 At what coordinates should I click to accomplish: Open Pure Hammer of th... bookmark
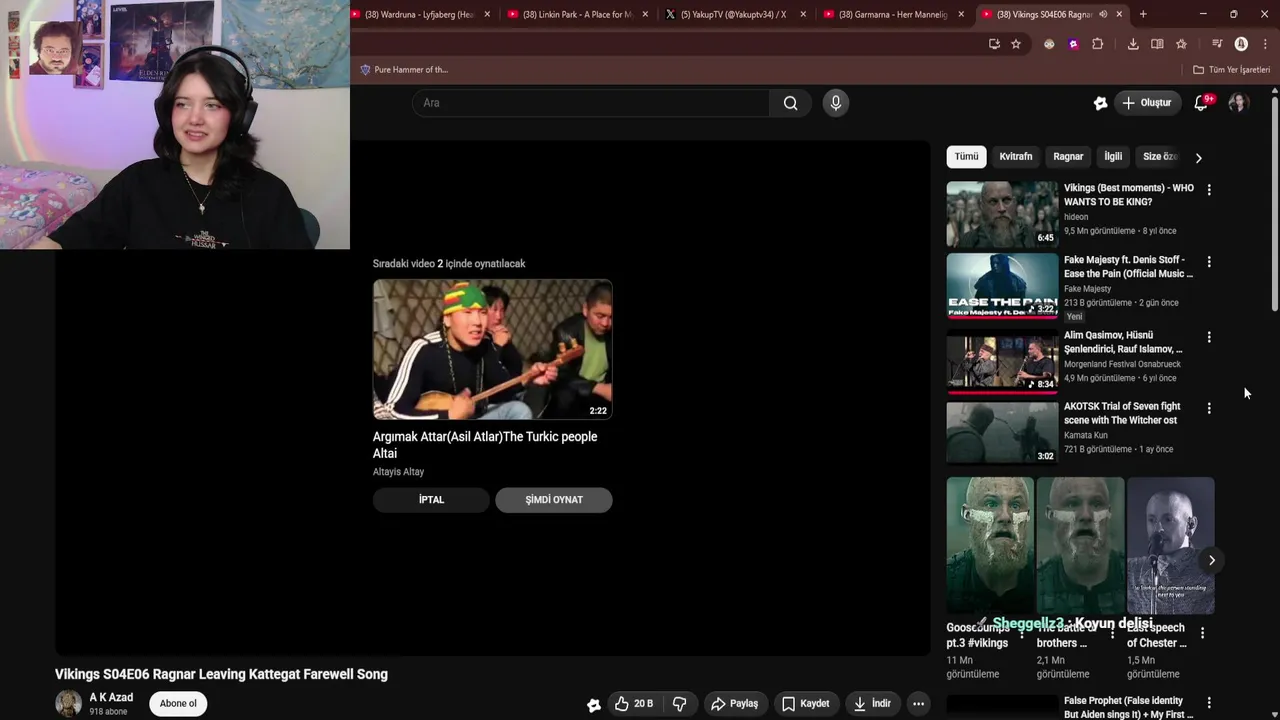pyautogui.click(x=404, y=70)
